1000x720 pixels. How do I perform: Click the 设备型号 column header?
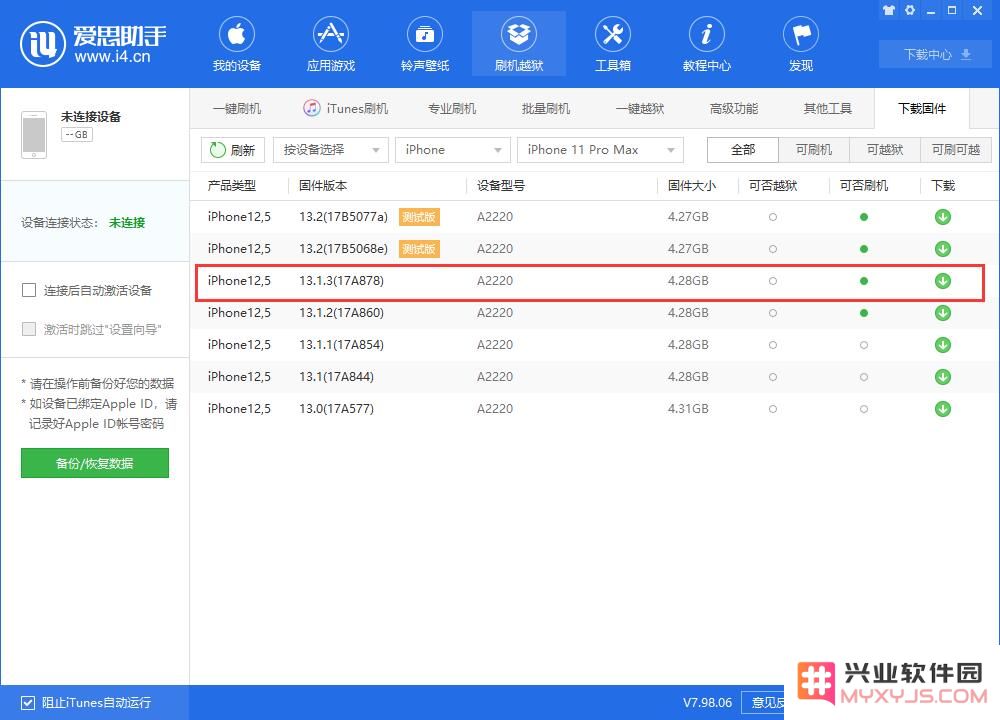click(x=501, y=186)
